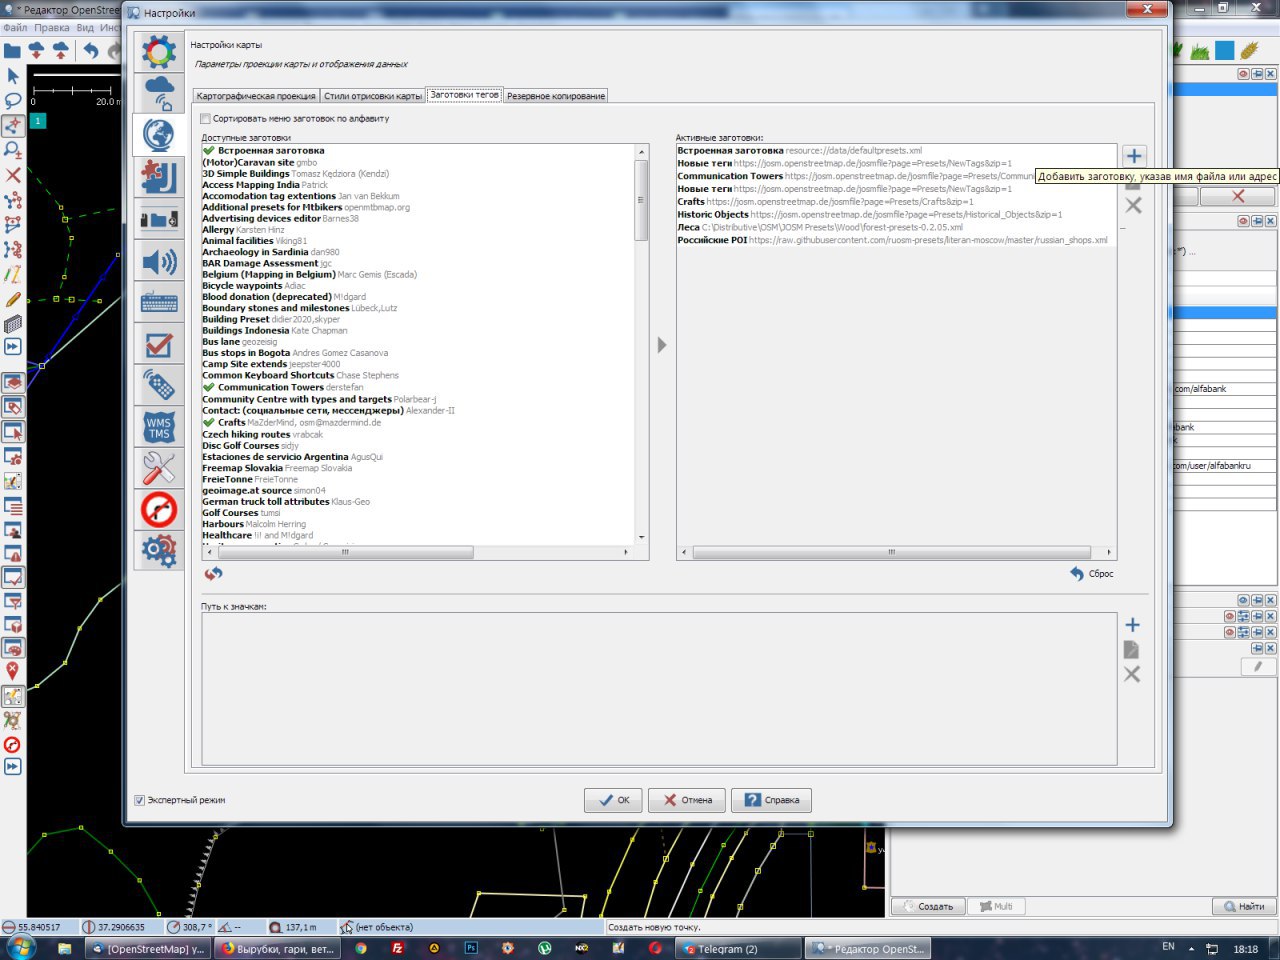The width and height of the screenshot is (1280, 960).
Task: Open Telegram from the taskbar
Action: coord(735,948)
